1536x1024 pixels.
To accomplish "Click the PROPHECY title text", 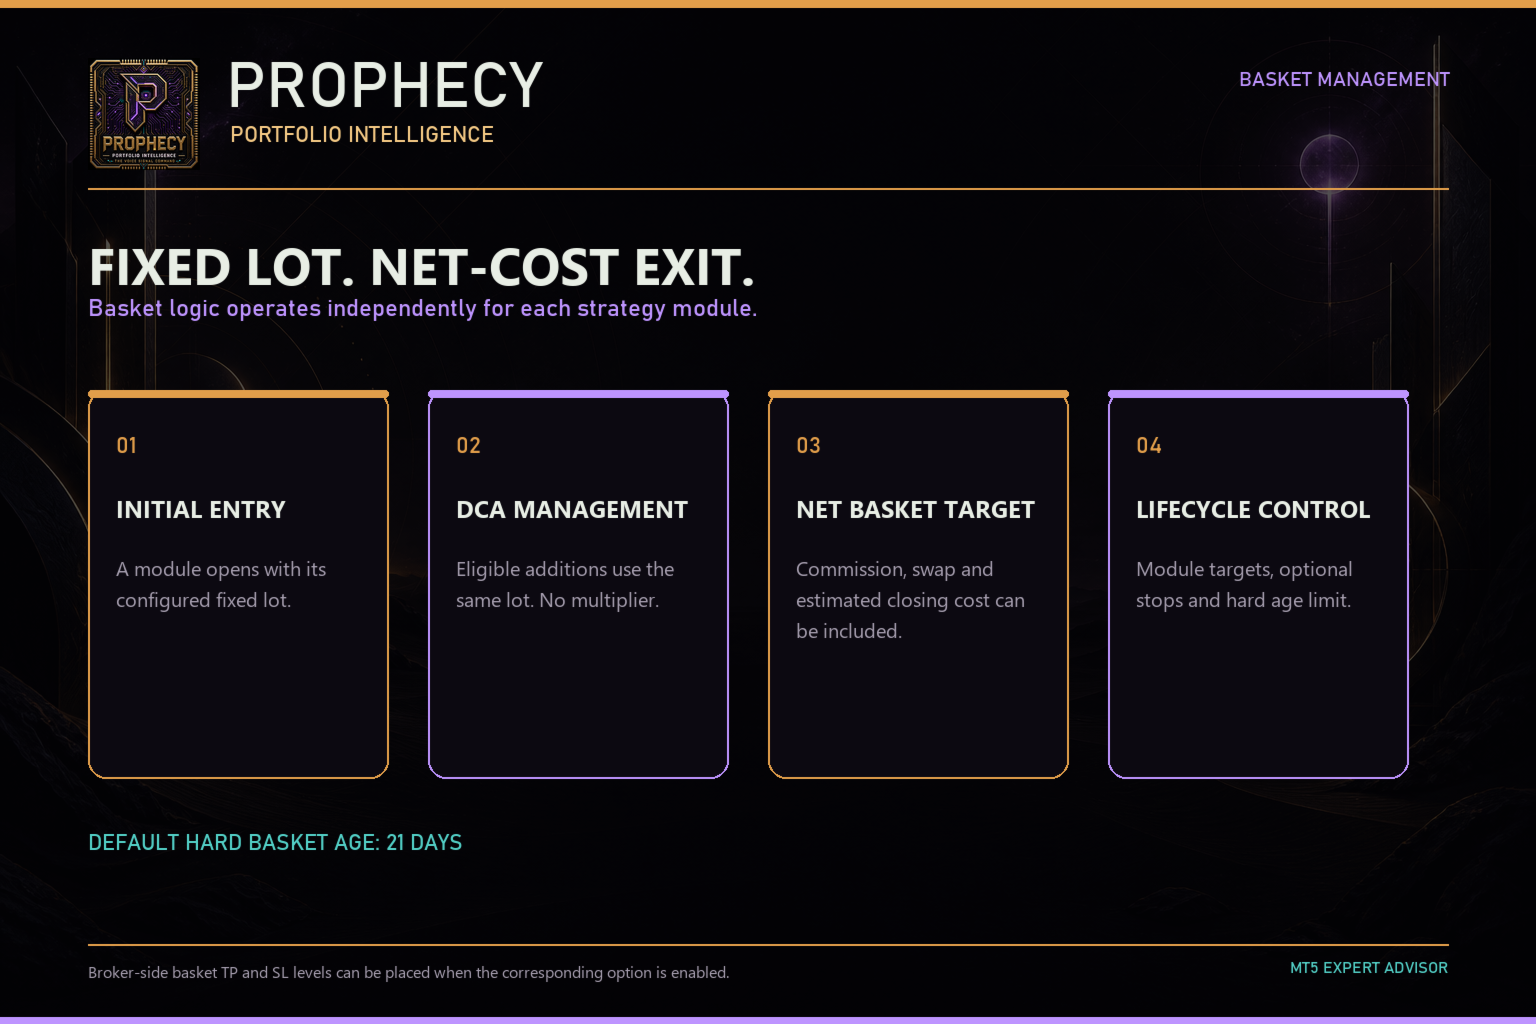I will click(386, 85).
